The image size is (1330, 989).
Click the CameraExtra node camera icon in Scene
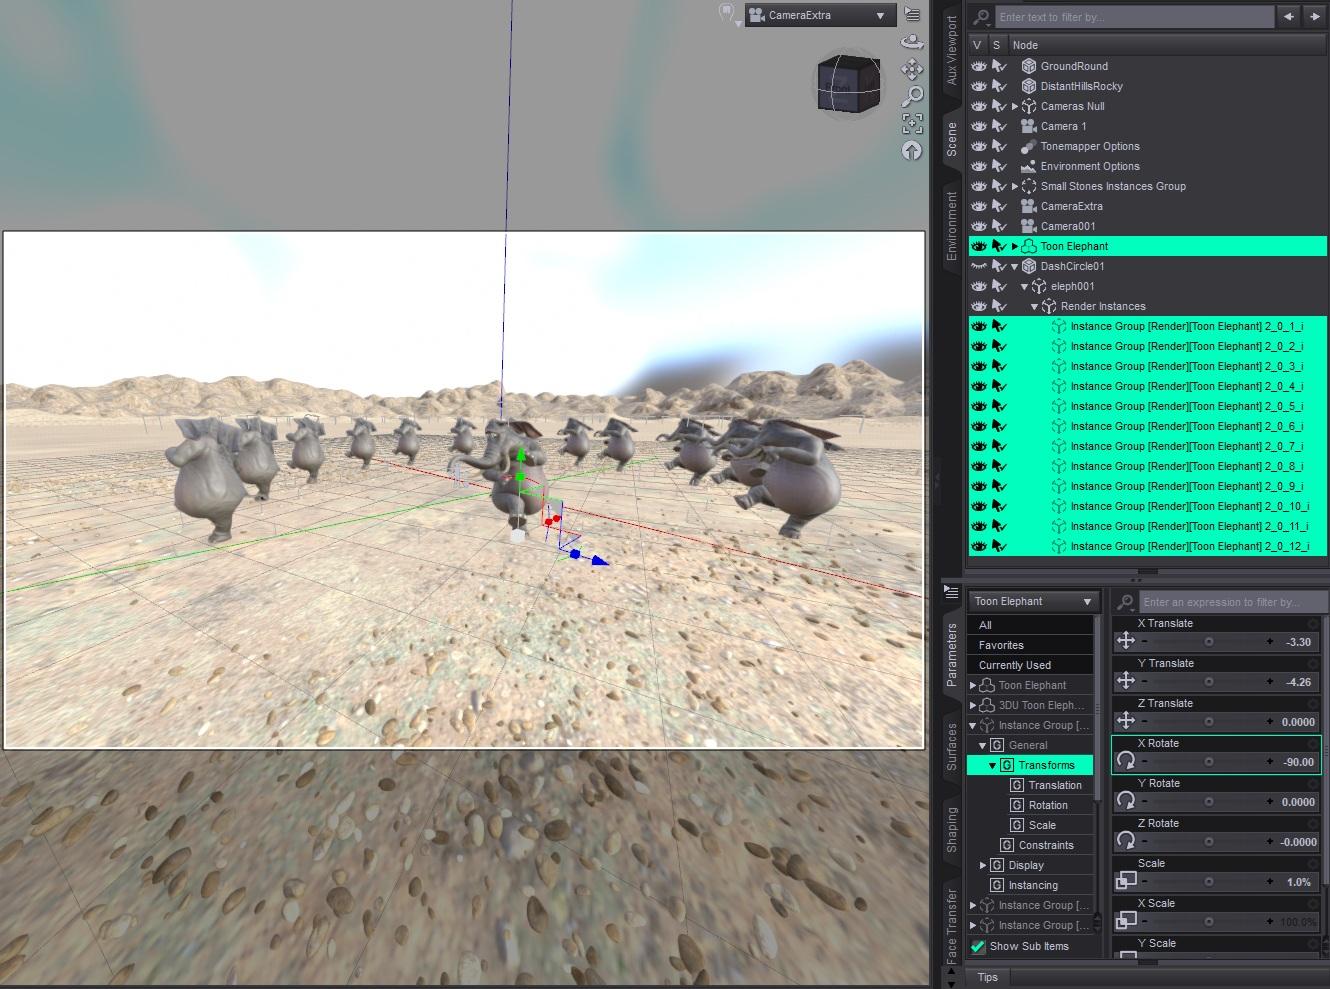click(x=1028, y=206)
